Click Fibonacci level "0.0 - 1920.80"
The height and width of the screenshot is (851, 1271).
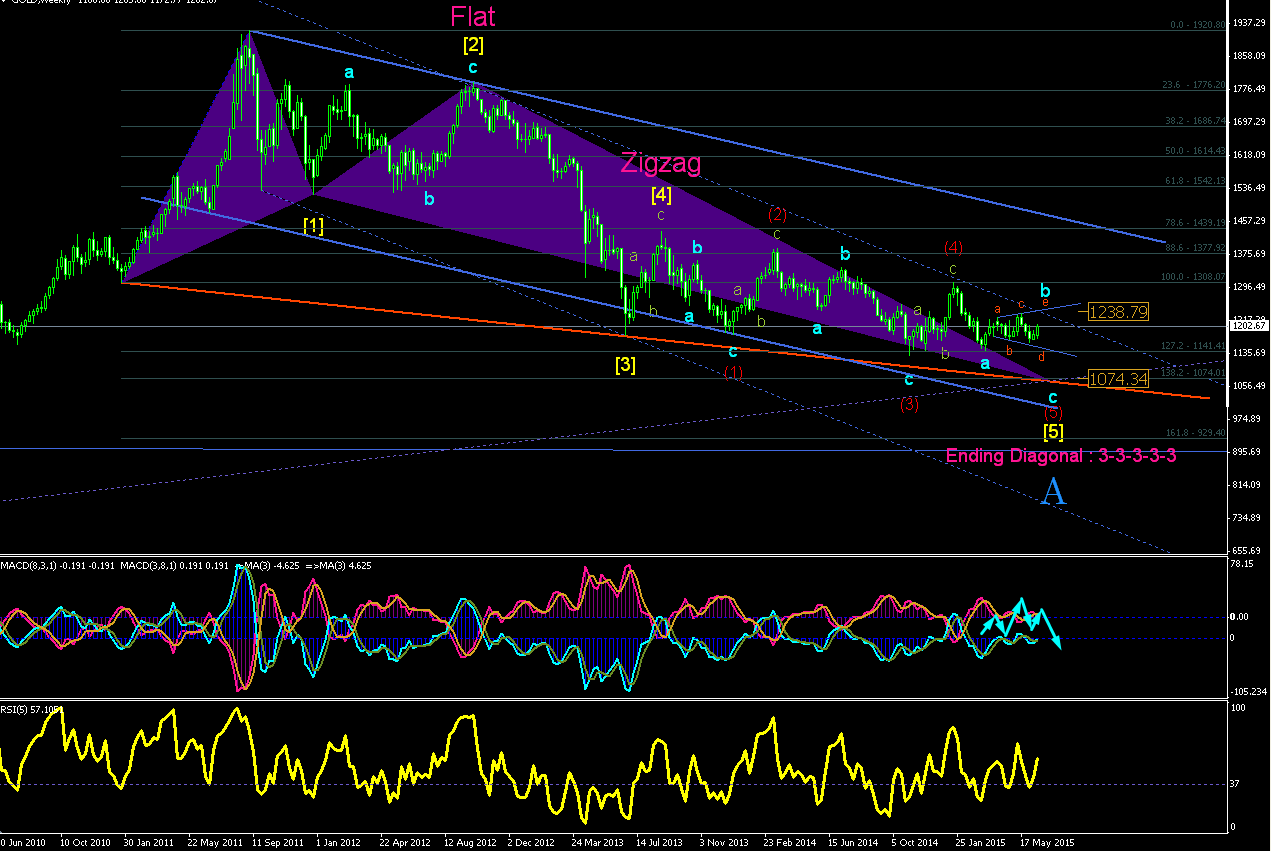point(1198,25)
